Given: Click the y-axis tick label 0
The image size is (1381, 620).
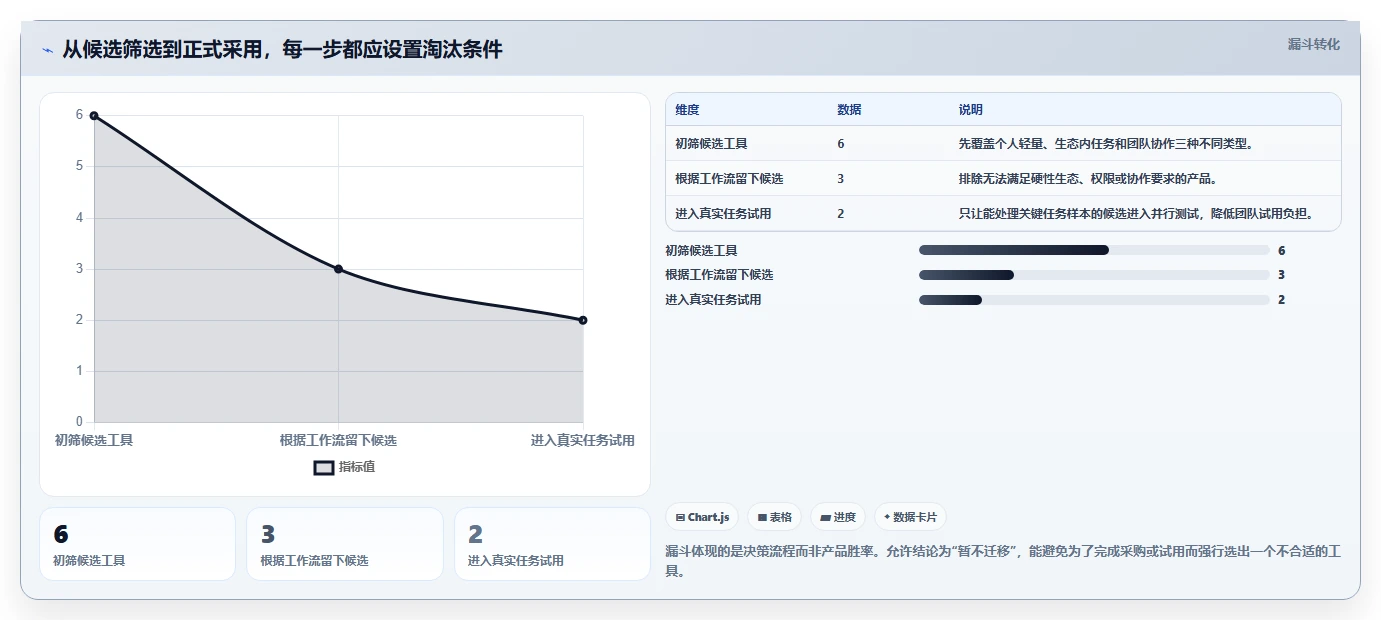Looking at the screenshot, I should coord(79,422).
